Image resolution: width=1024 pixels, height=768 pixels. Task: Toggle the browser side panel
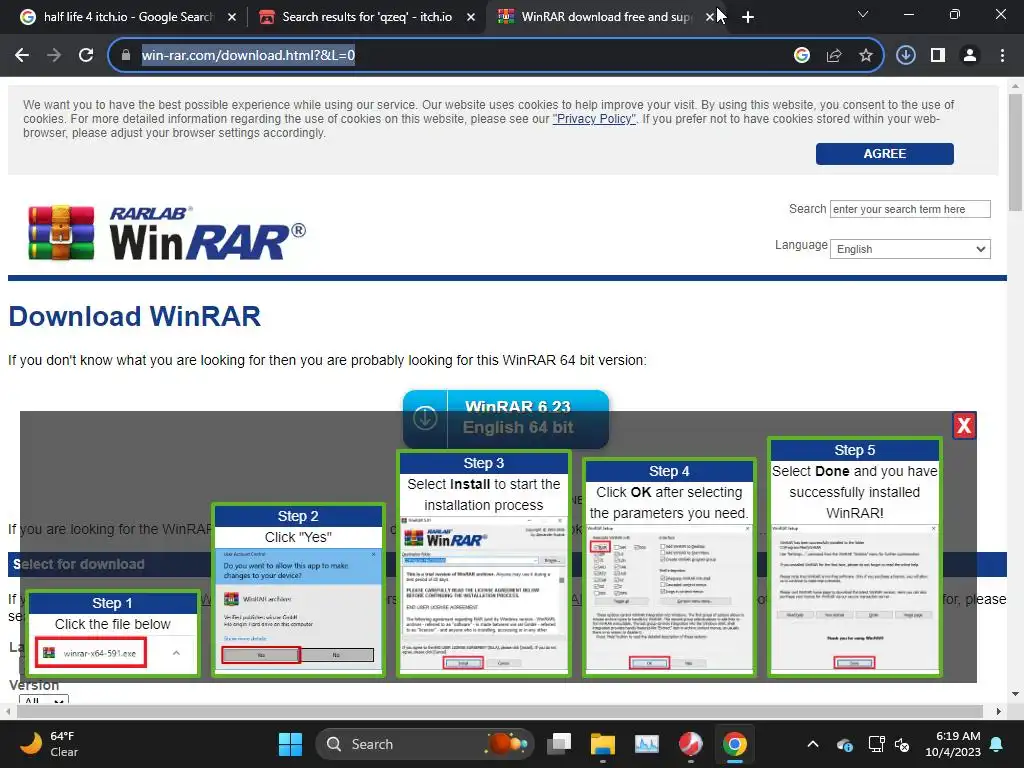tap(938, 56)
